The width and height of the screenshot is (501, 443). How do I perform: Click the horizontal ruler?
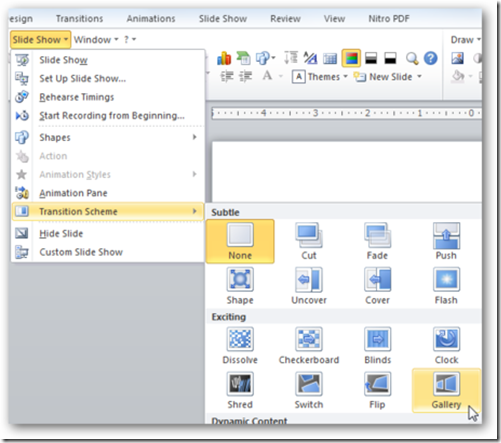[x=346, y=113]
